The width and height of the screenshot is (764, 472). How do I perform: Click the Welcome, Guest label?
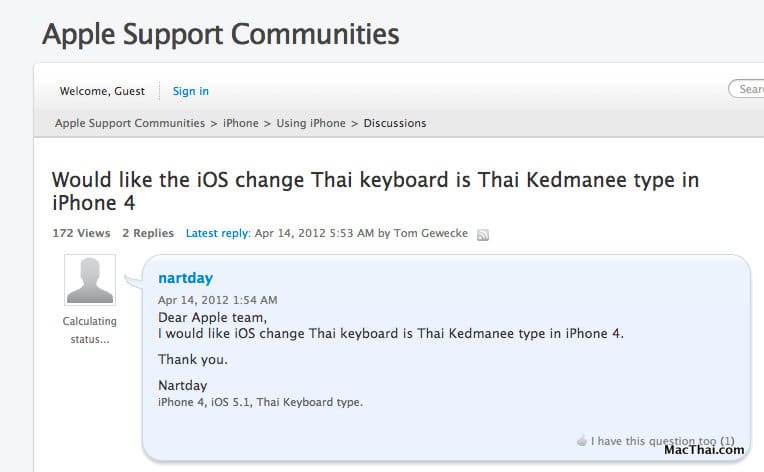coord(102,91)
